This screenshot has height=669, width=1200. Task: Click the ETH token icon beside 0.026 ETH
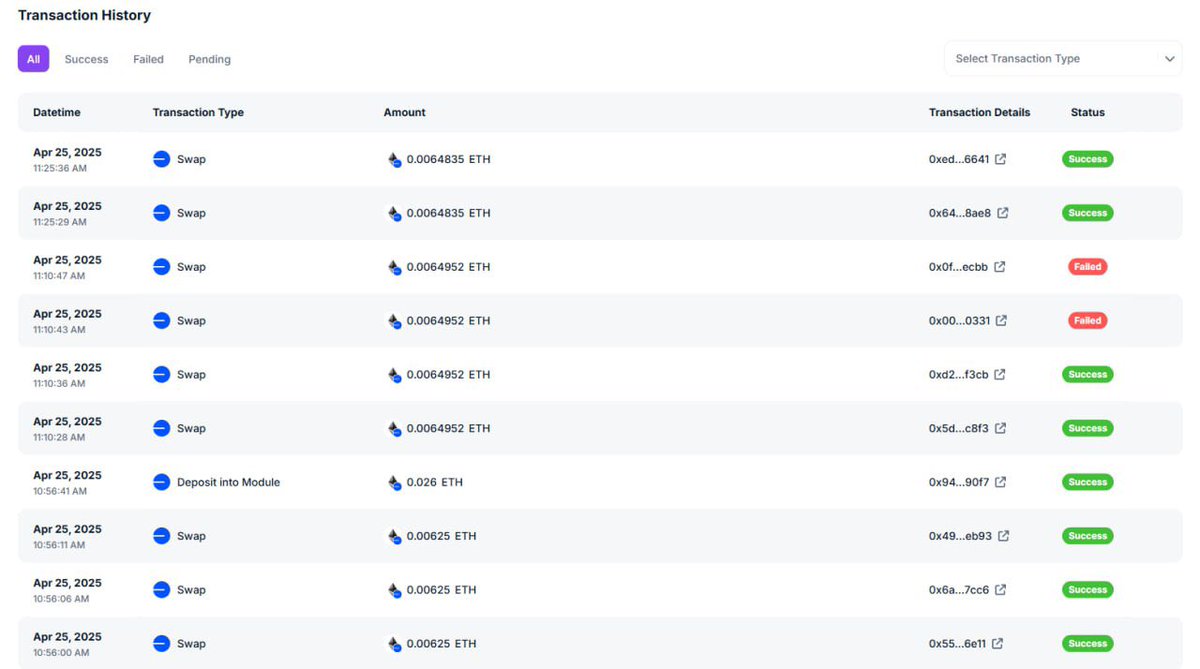[x=394, y=482]
